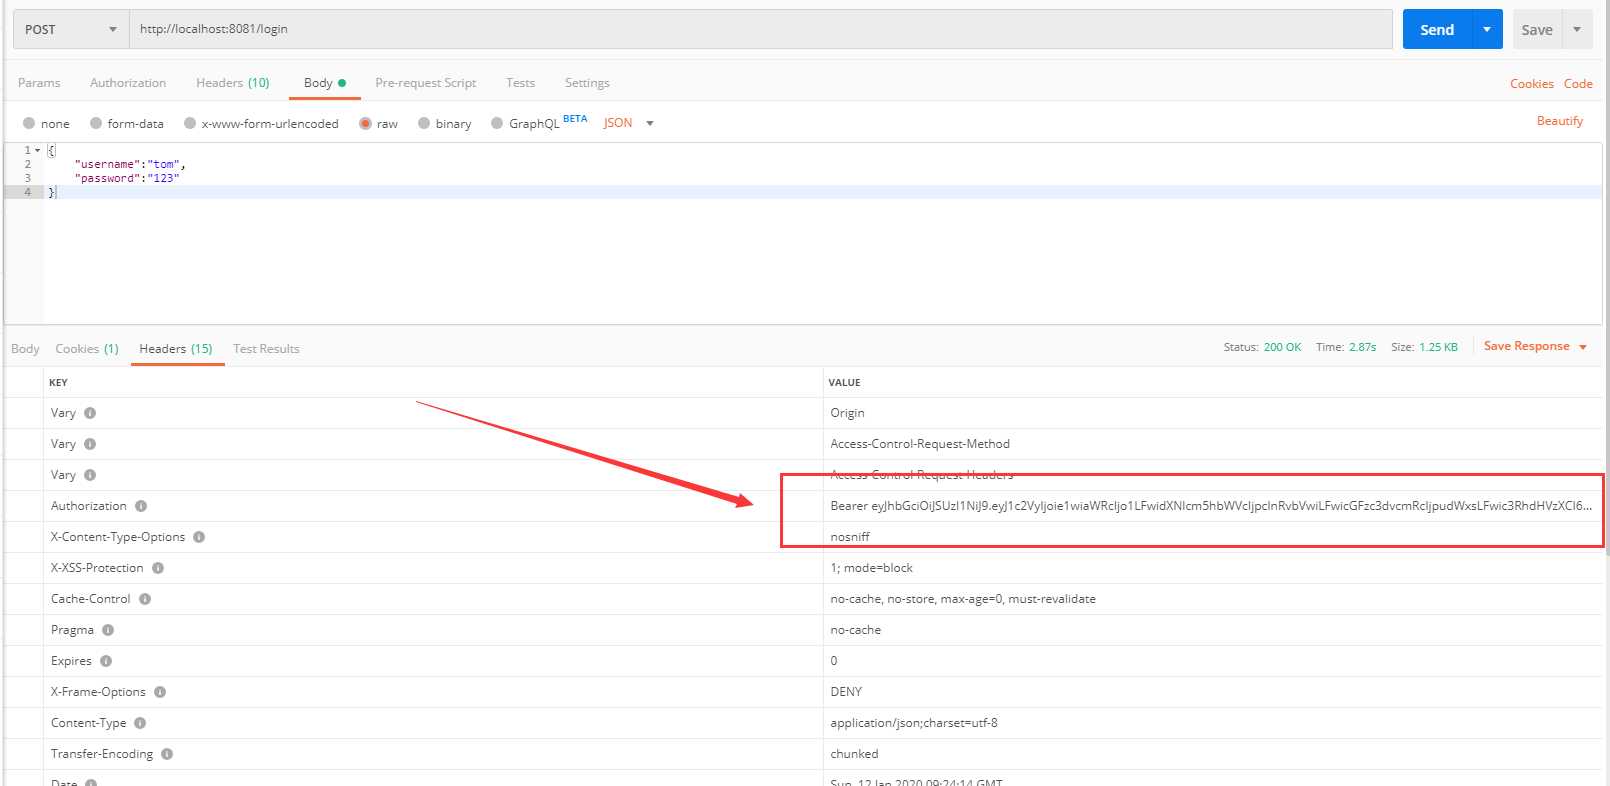The image size is (1610, 786).
Task: Open the JSON format dropdown
Action: point(628,123)
